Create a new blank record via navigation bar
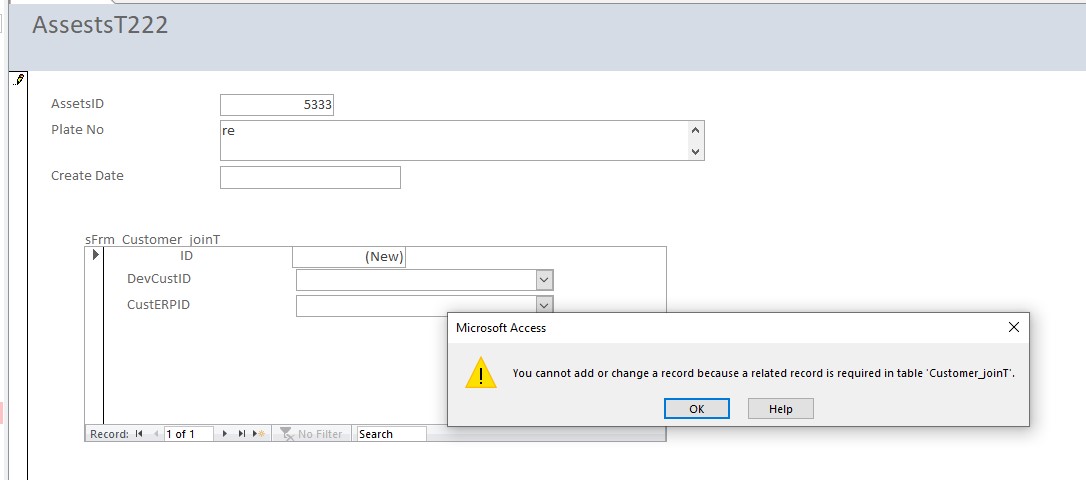Screen dimensions: 1086x480 coord(259,434)
